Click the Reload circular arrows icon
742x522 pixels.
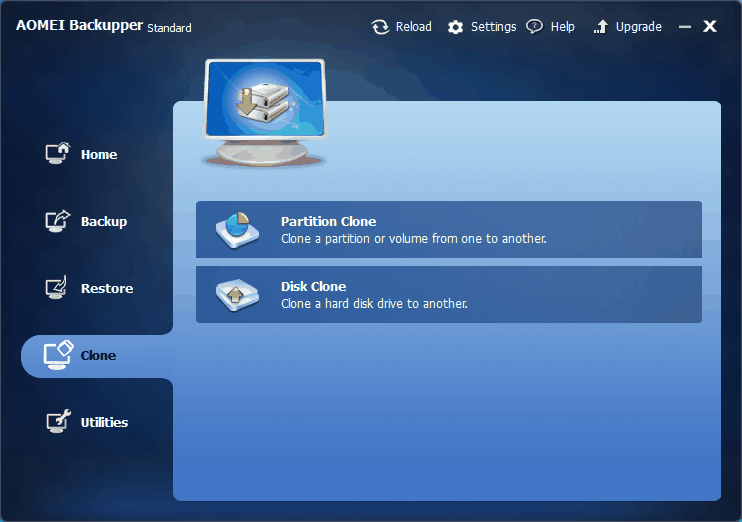coord(380,27)
